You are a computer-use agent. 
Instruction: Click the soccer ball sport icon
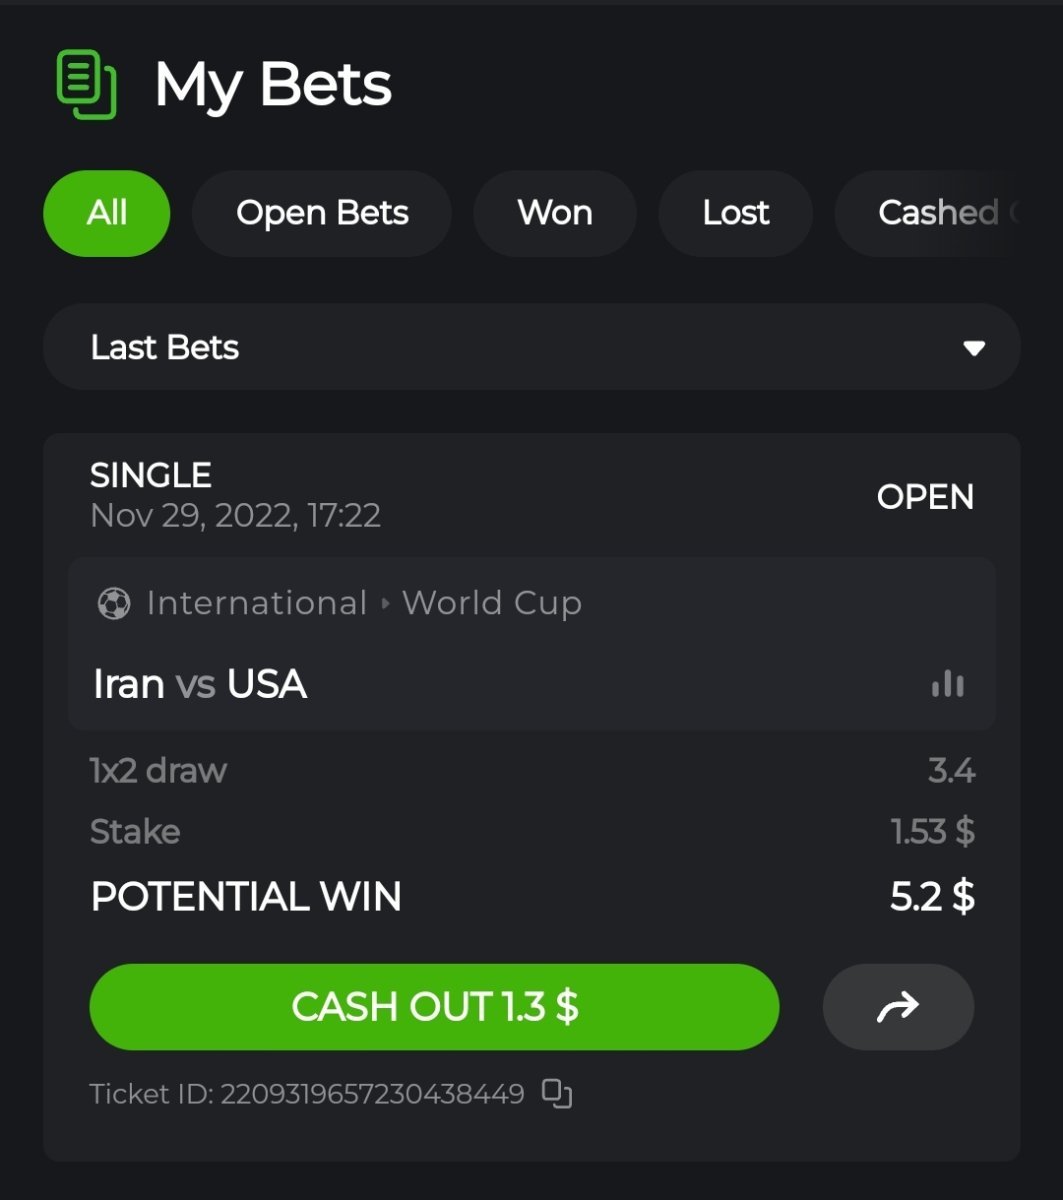[114, 603]
